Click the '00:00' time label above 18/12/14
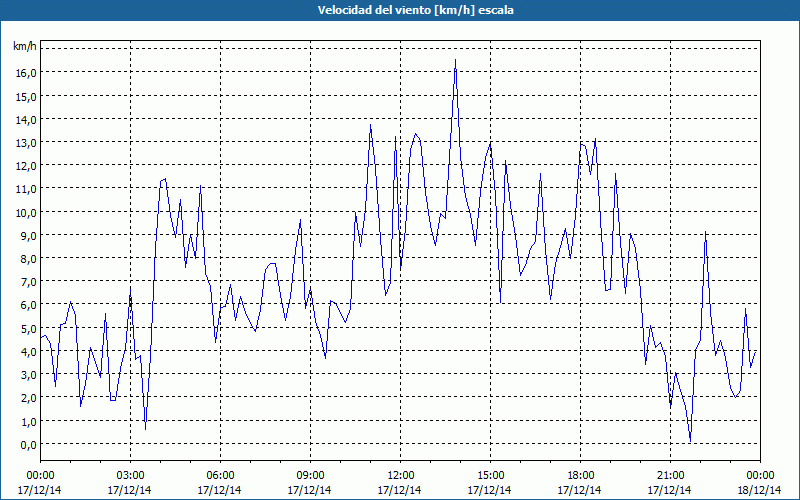This screenshot has width=800, height=500. (760, 476)
